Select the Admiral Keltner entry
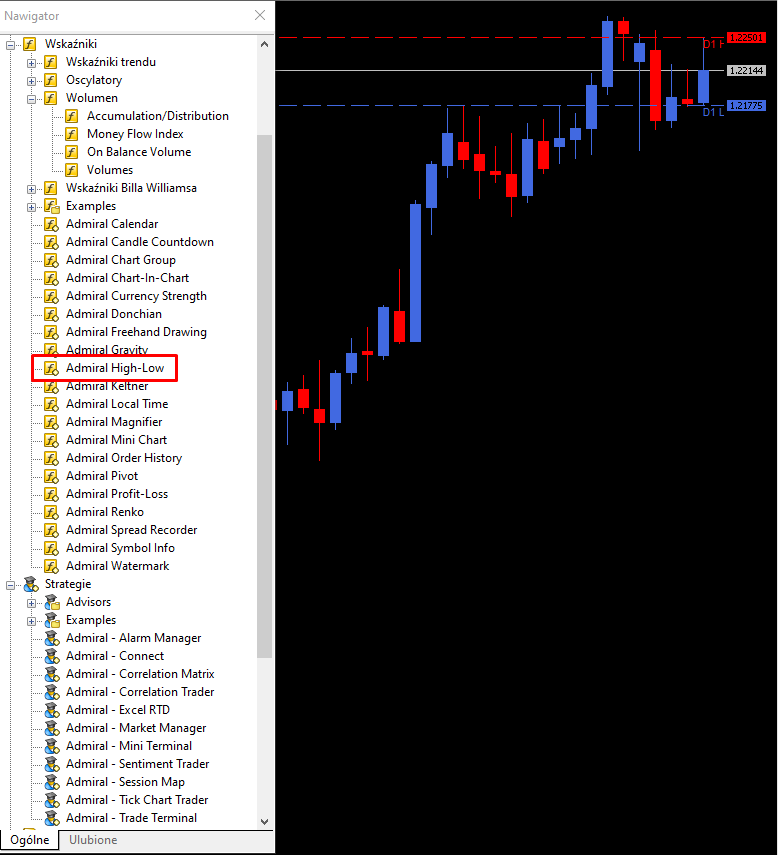 (x=107, y=386)
